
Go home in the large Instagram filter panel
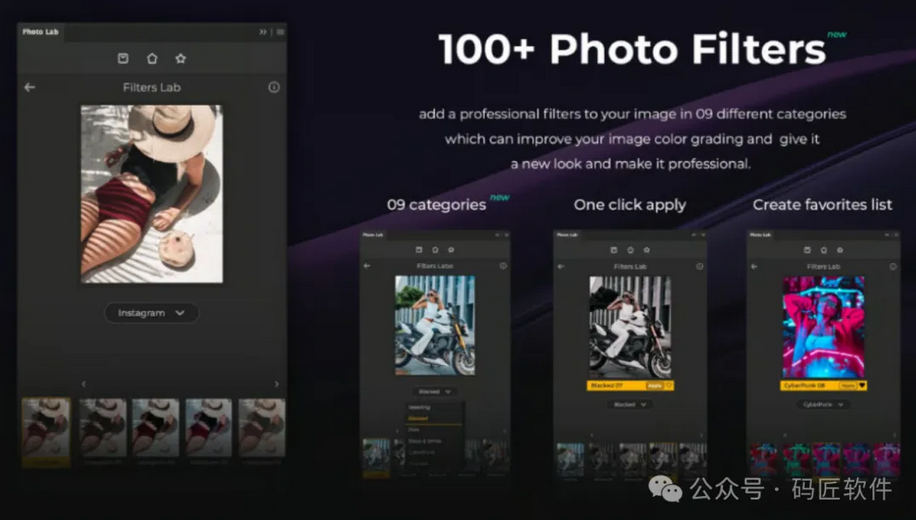tap(152, 58)
